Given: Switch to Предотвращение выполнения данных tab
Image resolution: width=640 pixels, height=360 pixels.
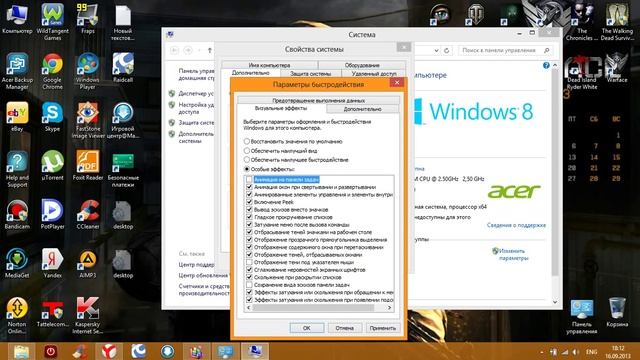Looking at the screenshot, I should pyautogui.click(x=318, y=100).
